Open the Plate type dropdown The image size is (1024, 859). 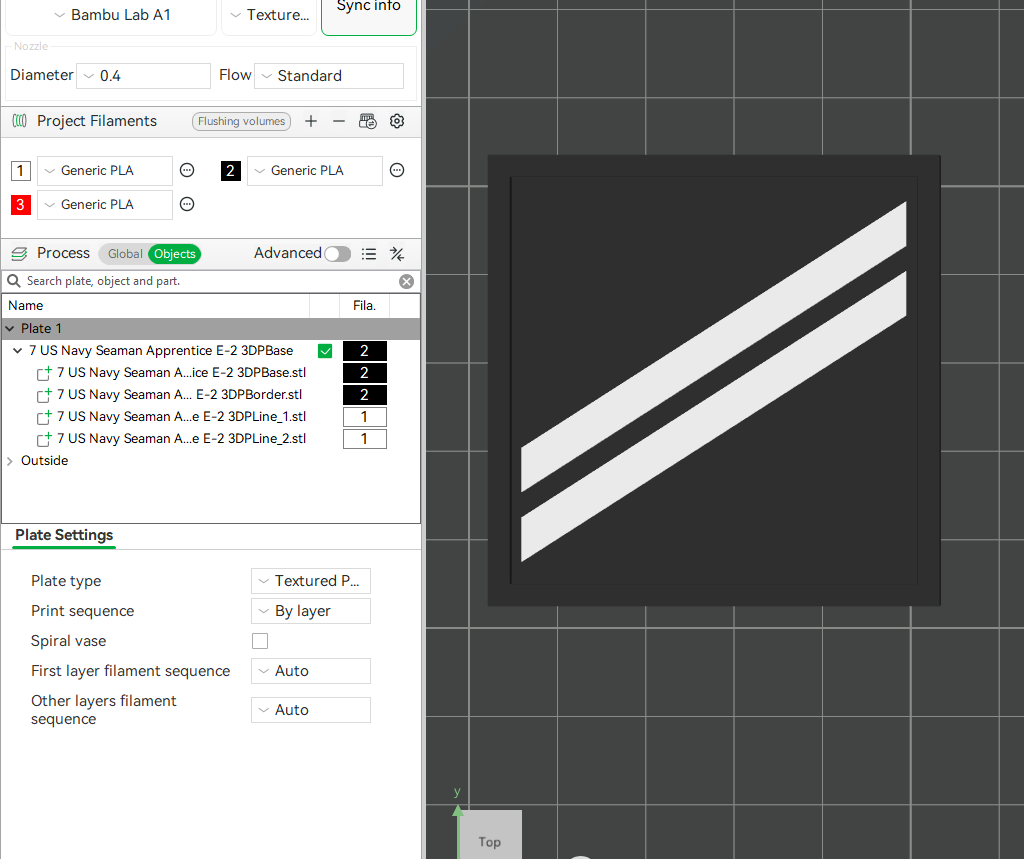tap(311, 581)
